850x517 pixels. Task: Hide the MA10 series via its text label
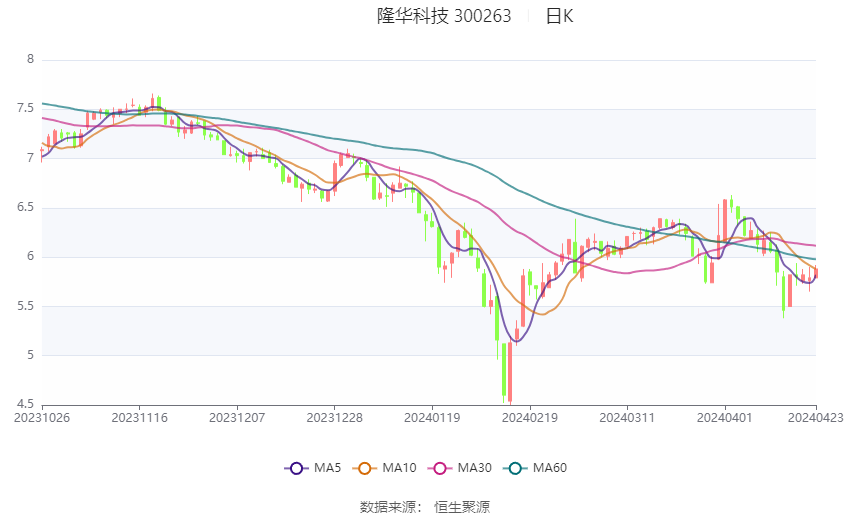(x=401, y=468)
